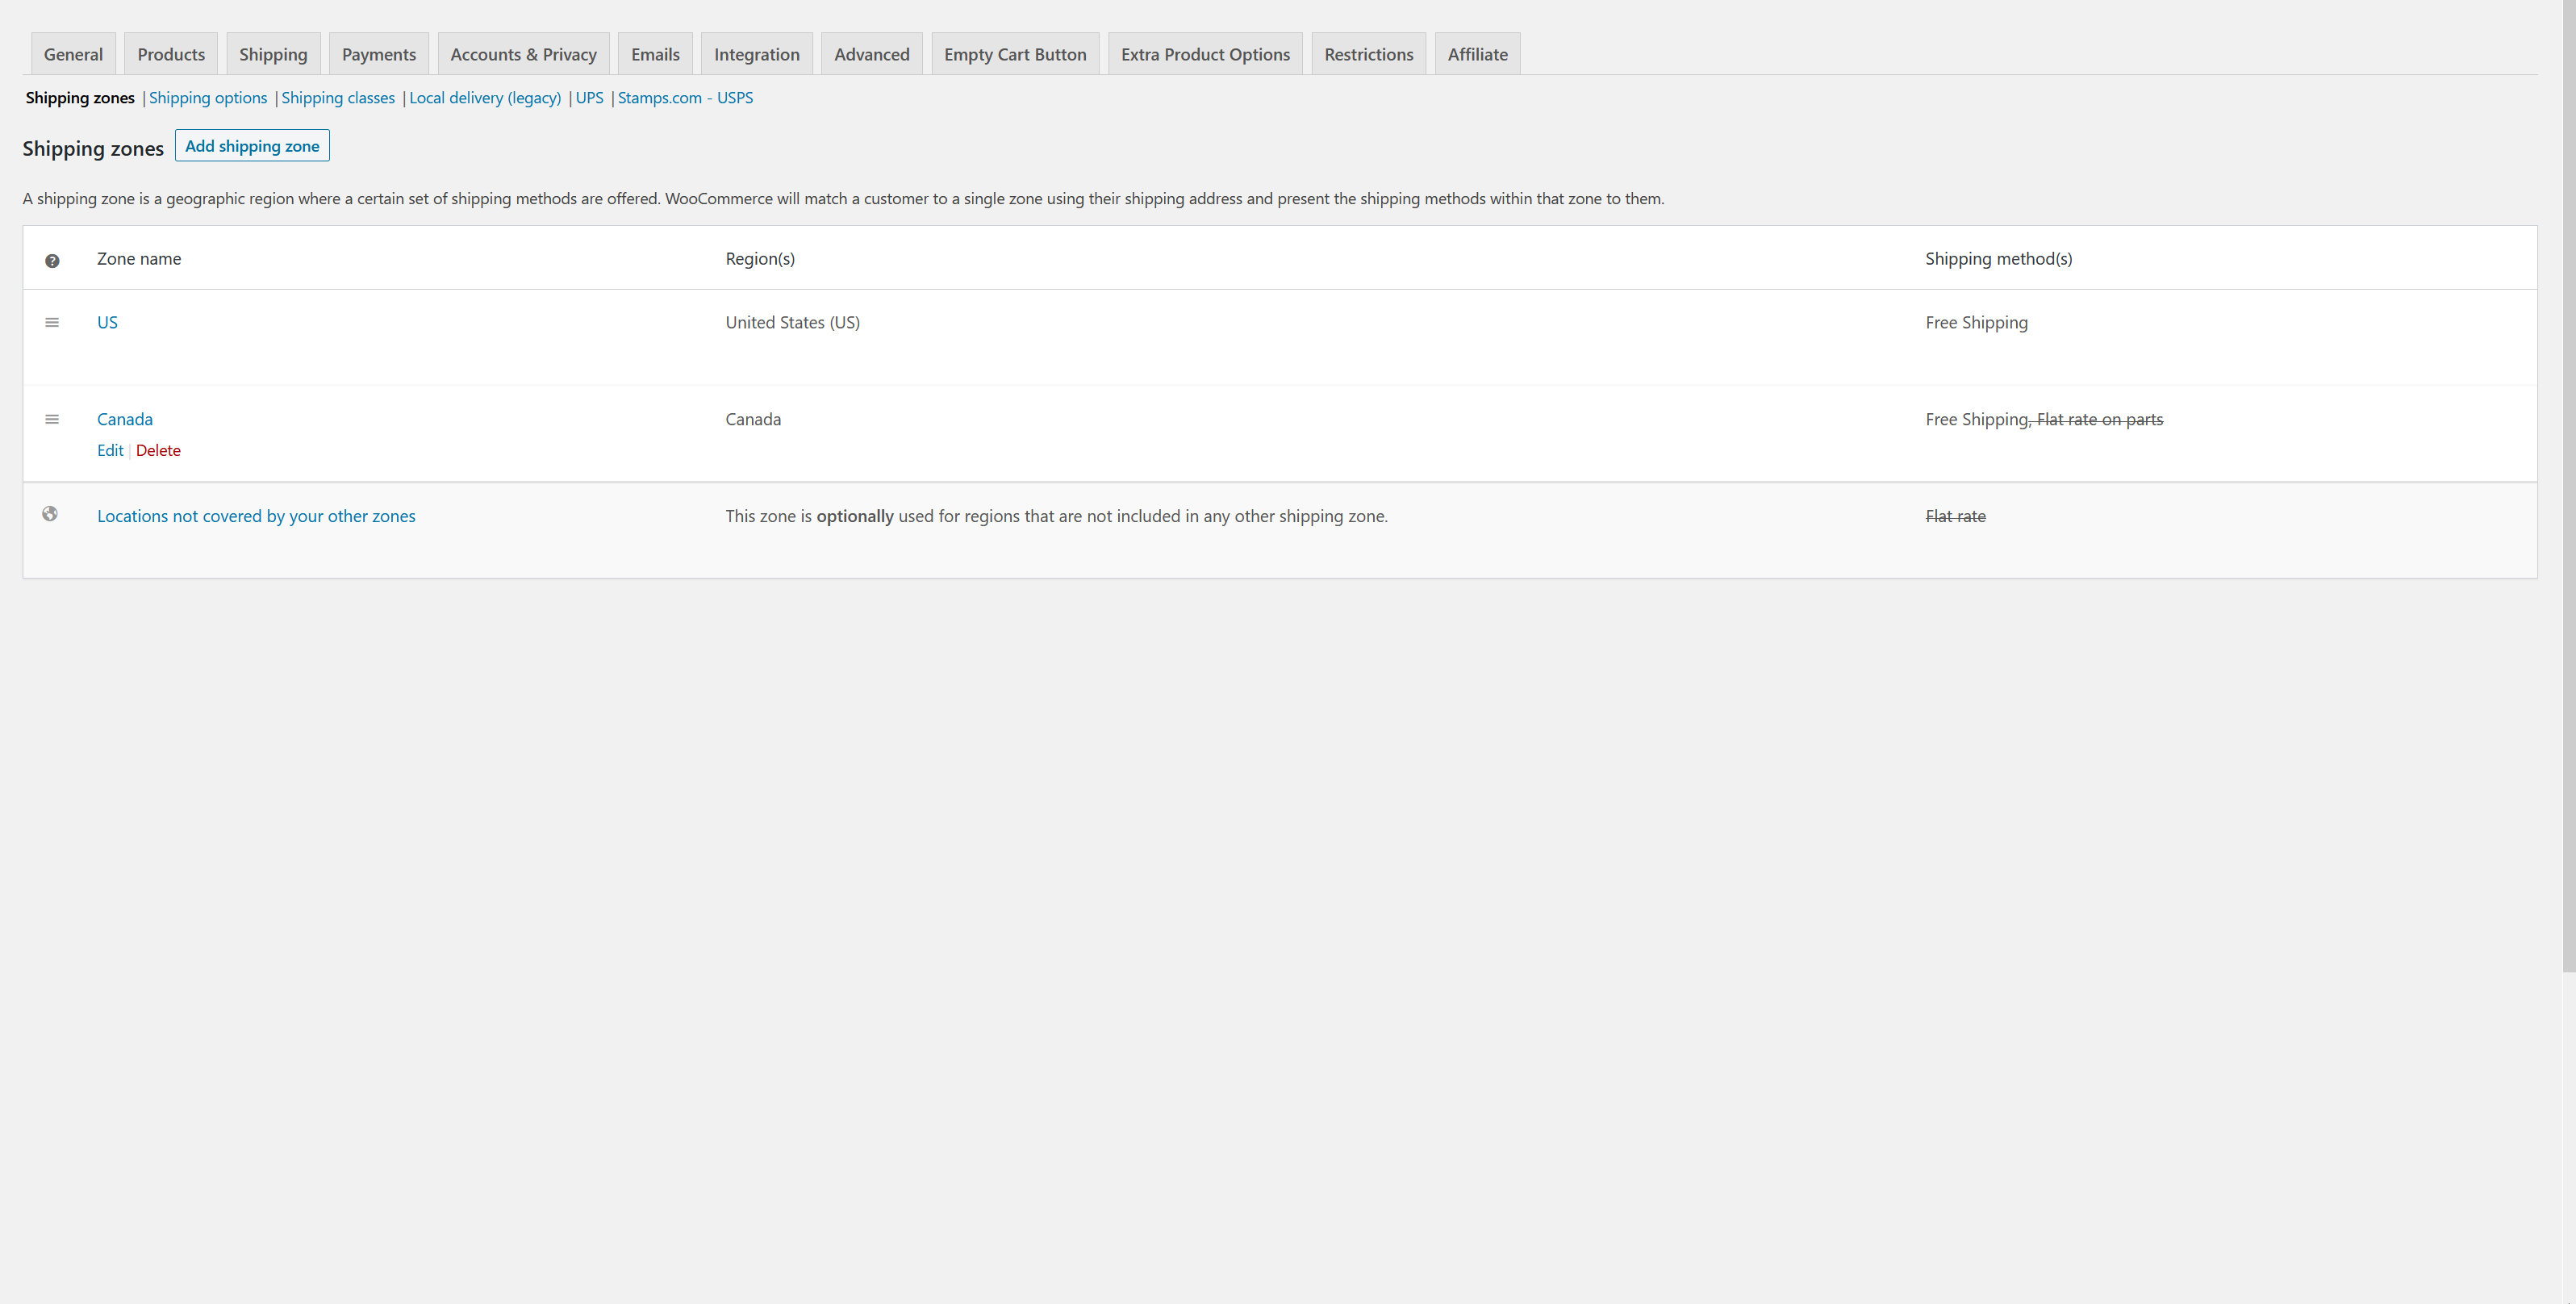Open the Empty Cart Button tab
Image resolution: width=2576 pixels, height=1304 pixels.
click(x=1015, y=54)
